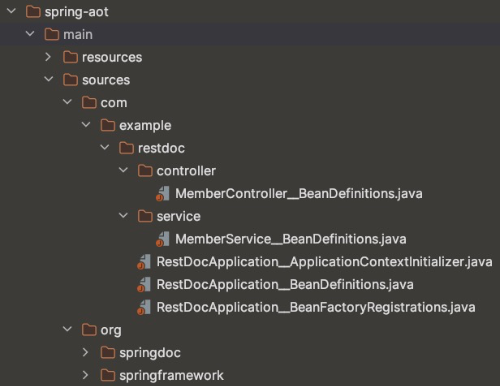500x386 pixels.
Task: Open RestDocApplication__BeanFactoryRegistrations.java file name
Action: tap(316, 307)
